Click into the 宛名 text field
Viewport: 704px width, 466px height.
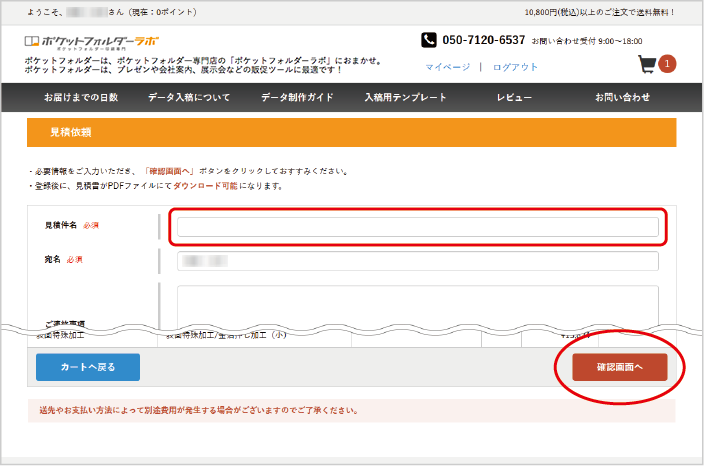click(x=417, y=261)
